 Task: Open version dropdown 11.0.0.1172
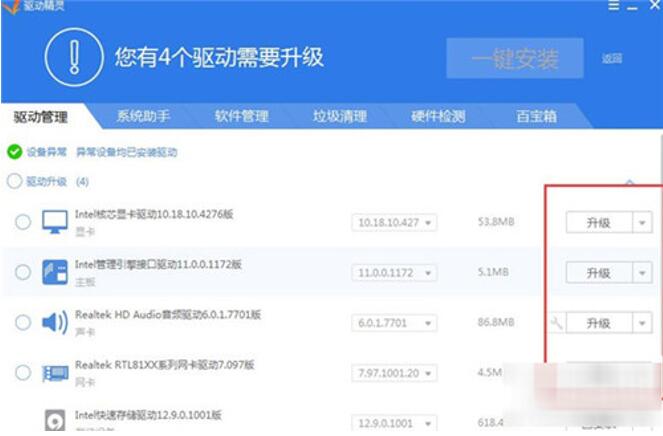coord(394,273)
